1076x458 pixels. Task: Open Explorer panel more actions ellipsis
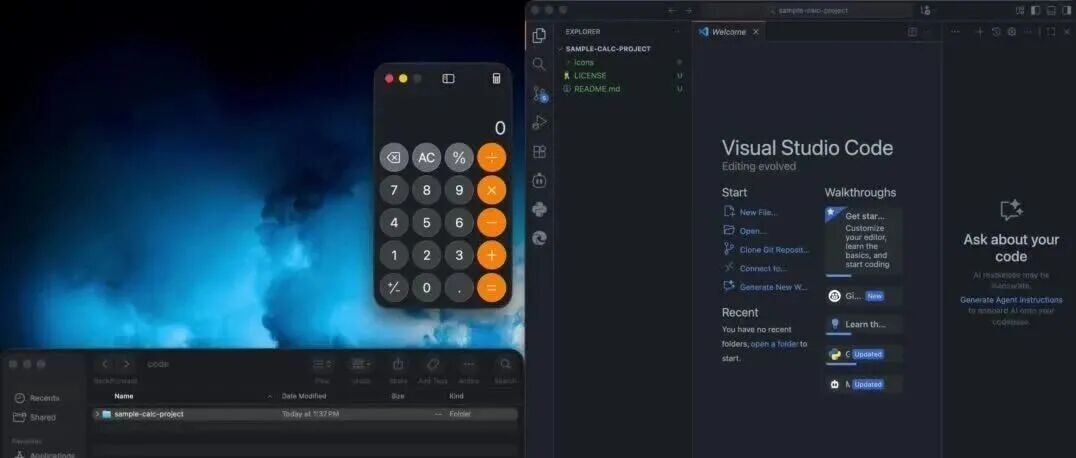coord(677,32)
